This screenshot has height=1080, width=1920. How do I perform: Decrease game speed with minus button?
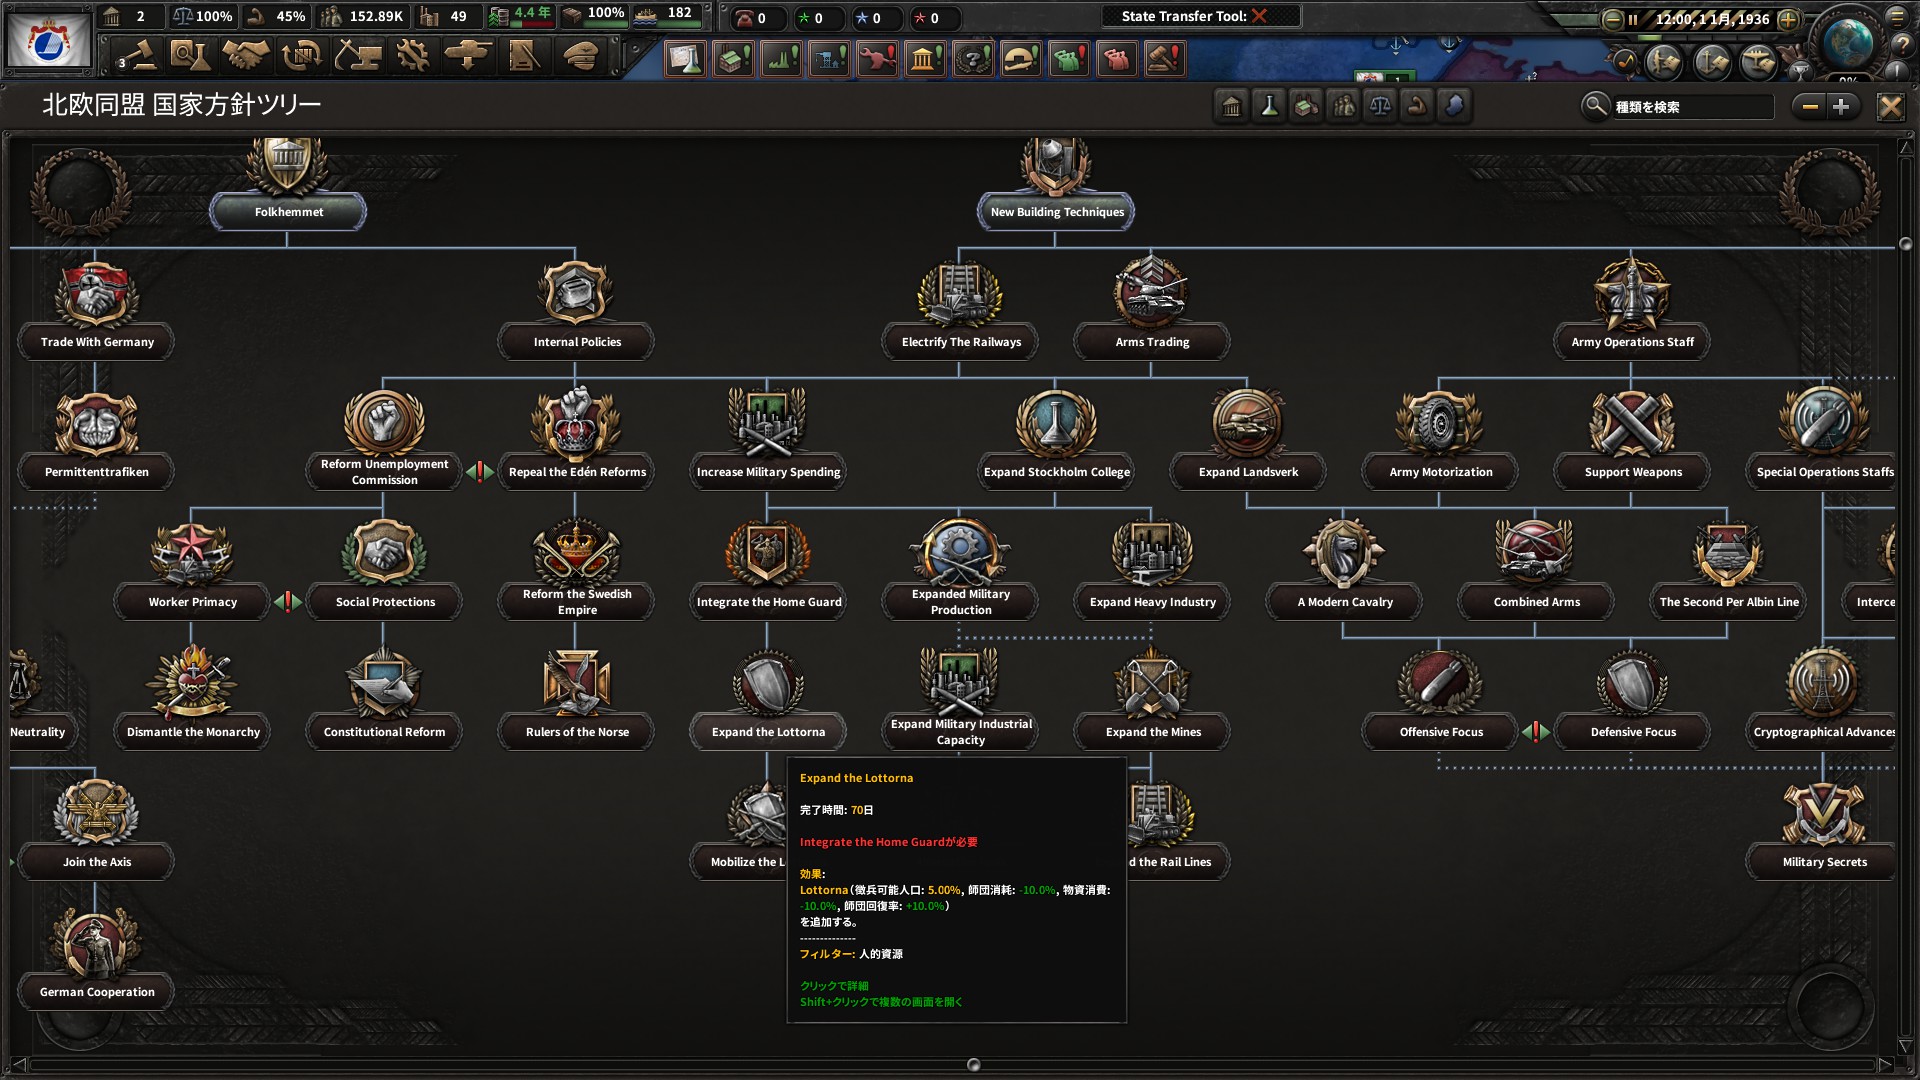click(x=1612, y=19)
